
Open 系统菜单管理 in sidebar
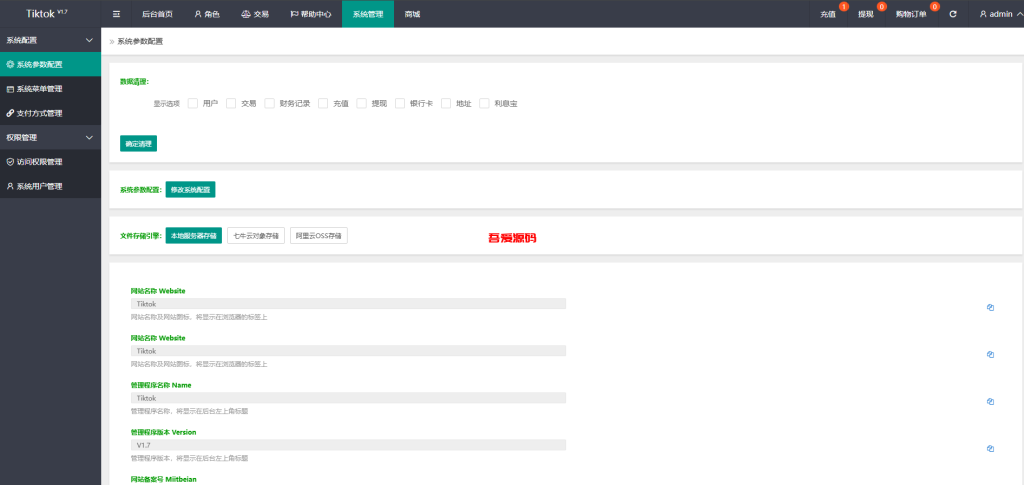(50, 89)
